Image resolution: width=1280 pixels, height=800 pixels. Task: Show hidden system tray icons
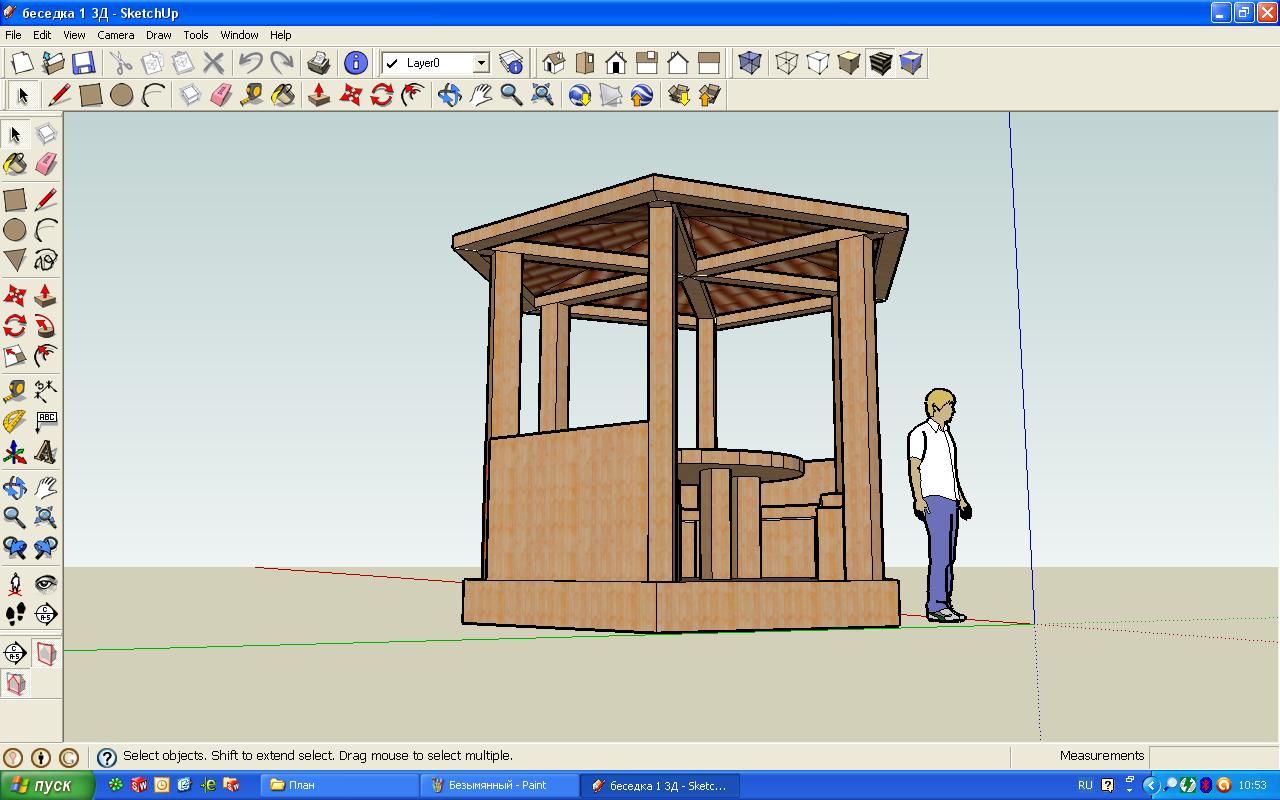click(x=1150, y=785)
